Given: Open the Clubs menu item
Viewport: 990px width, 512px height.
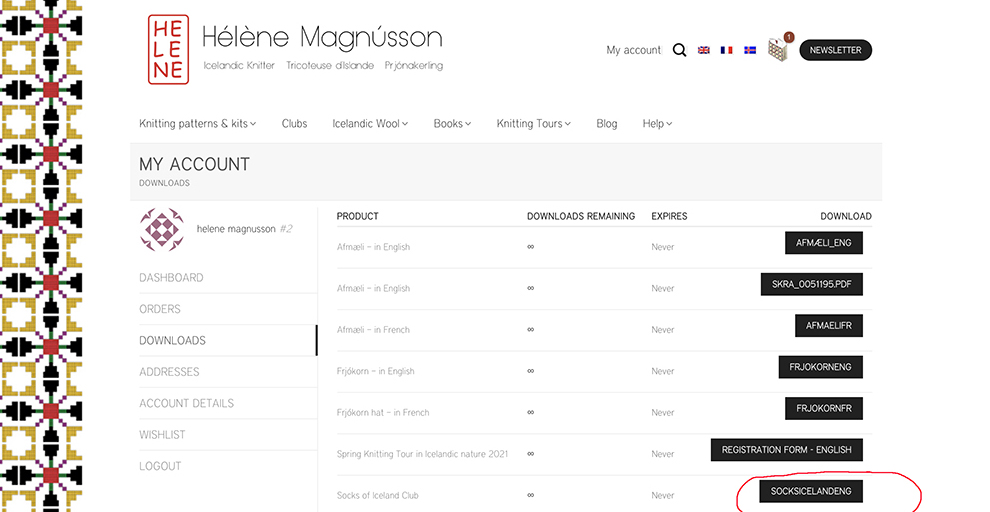Looking at the screenshot, I should click(x=294, y=124).
